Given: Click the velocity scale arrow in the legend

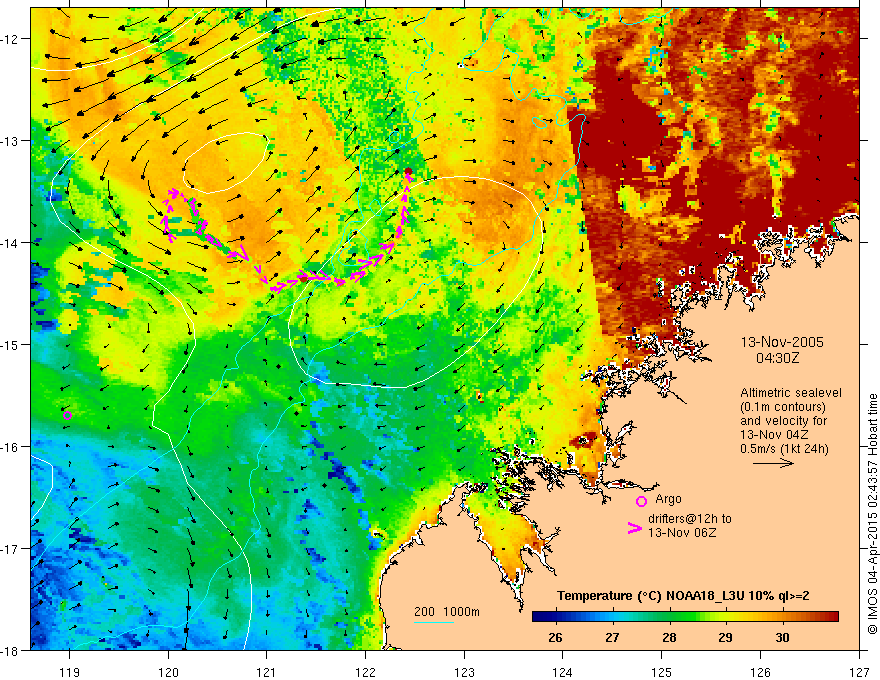Looking at the screenshot, I should tap(773, 463).
